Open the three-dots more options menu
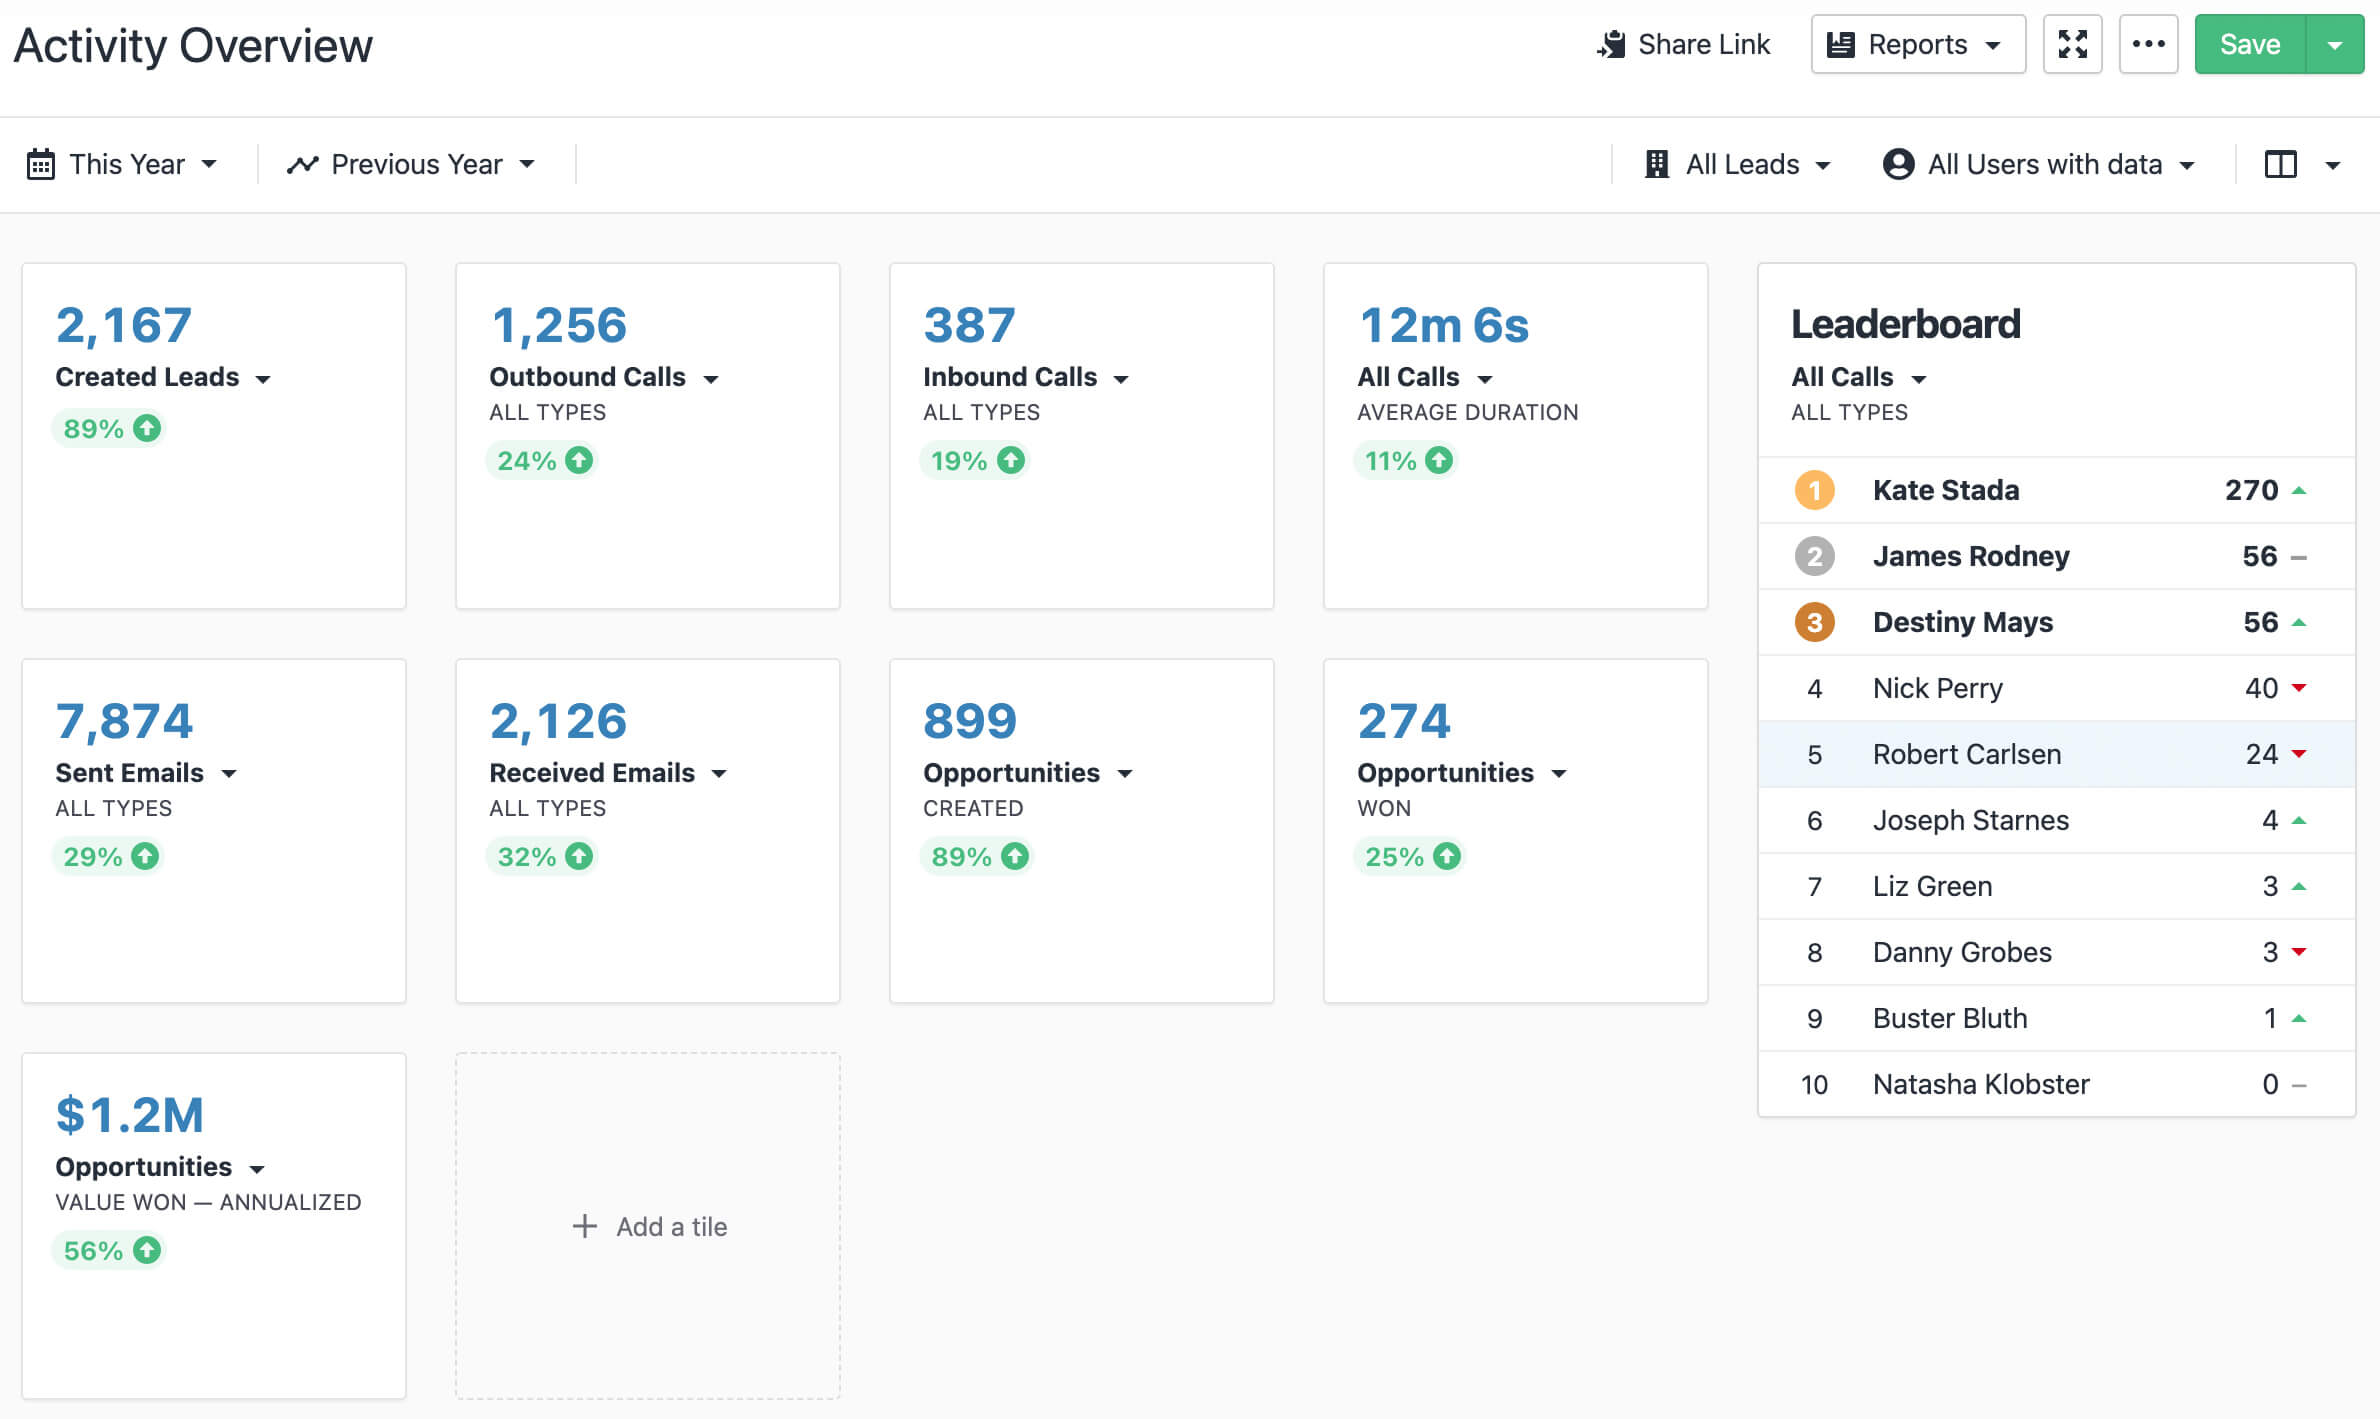 (x=2148, y=44)
